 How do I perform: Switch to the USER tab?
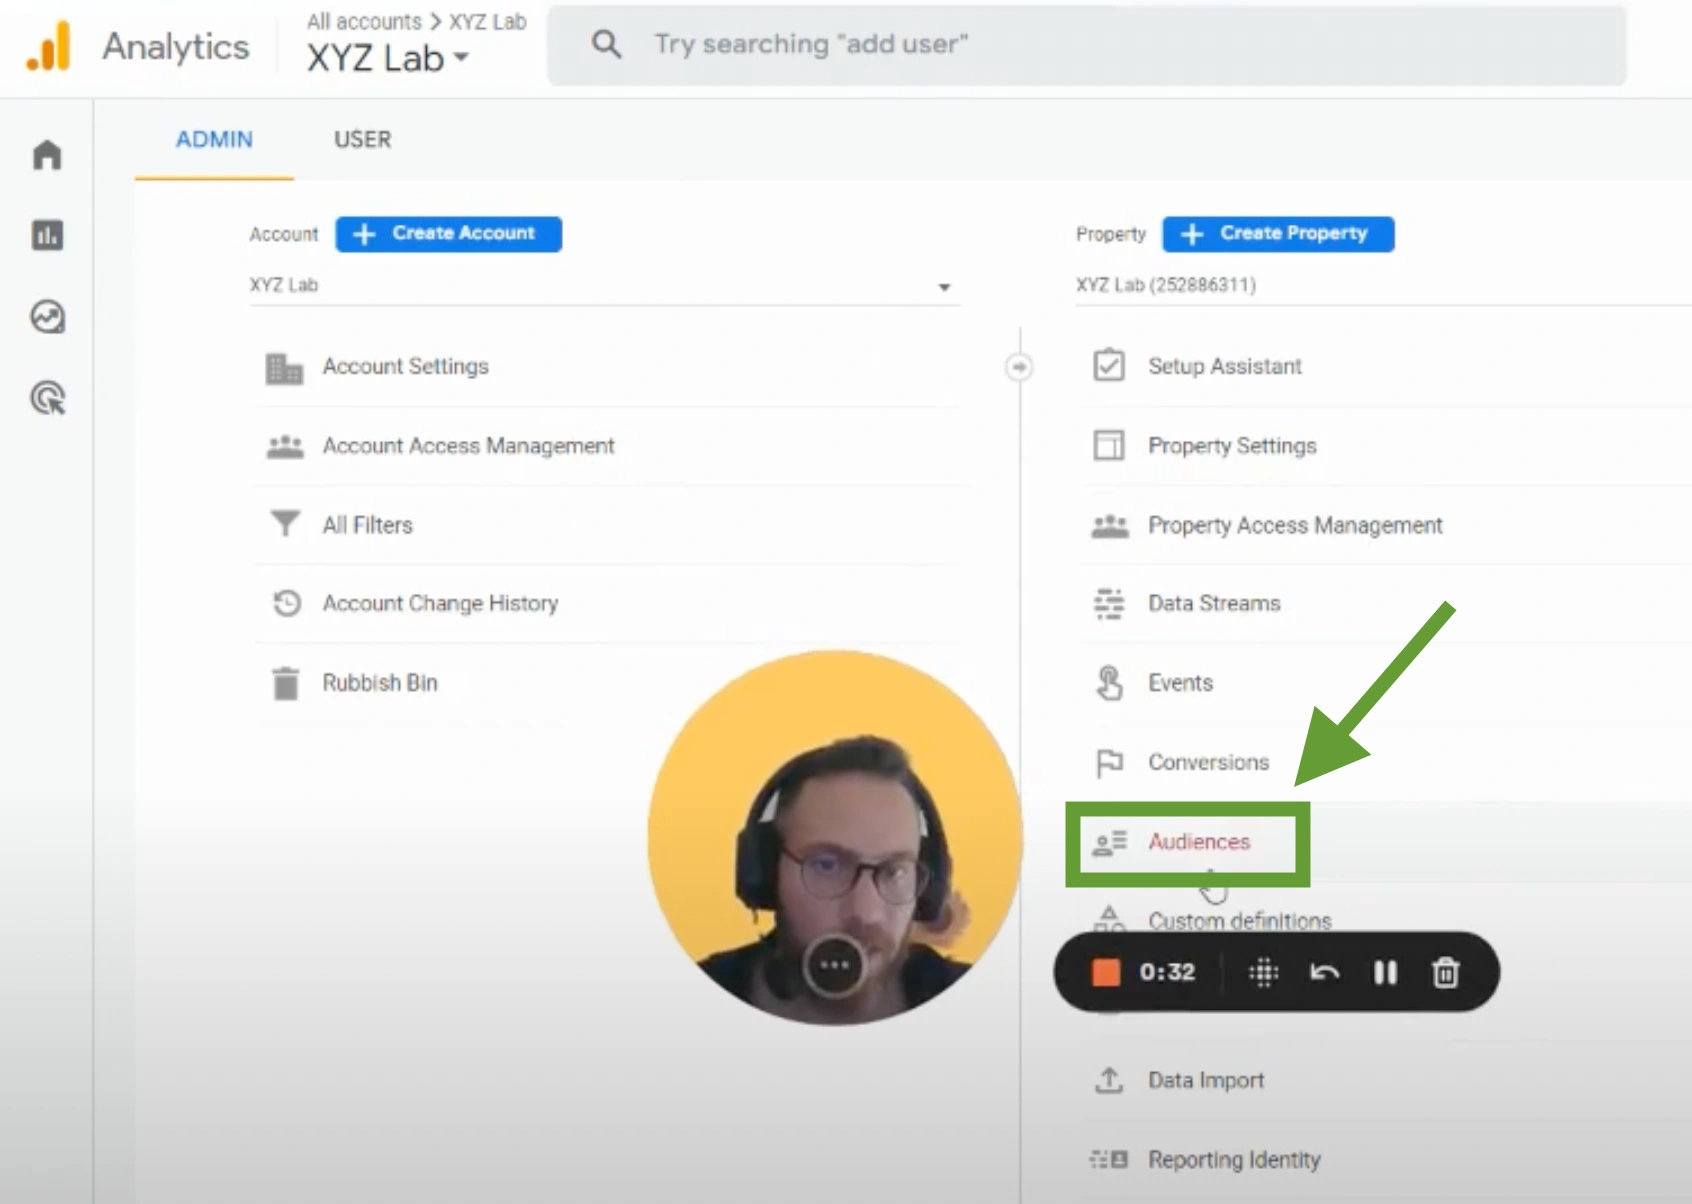coord(362,140)
